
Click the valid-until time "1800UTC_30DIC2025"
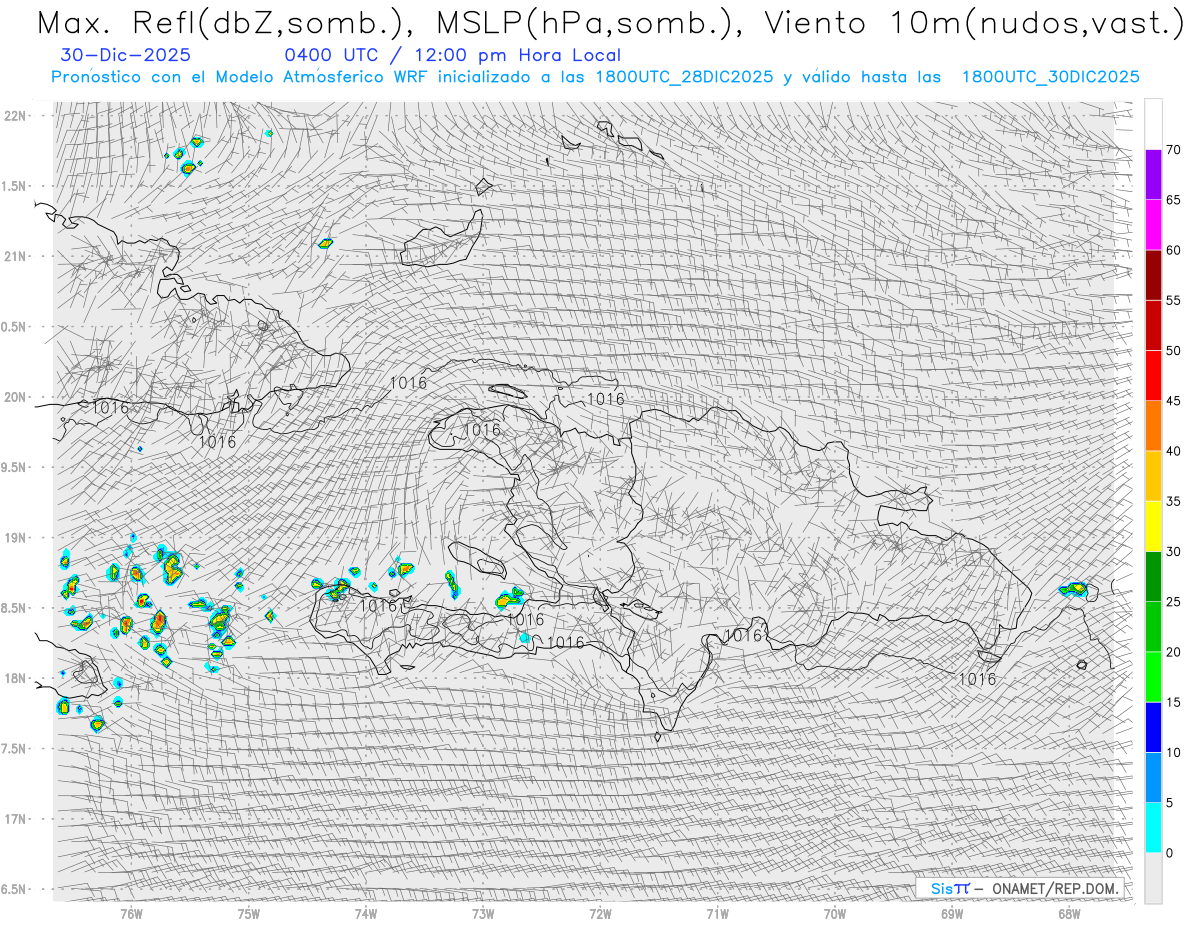coord(1051,76)
